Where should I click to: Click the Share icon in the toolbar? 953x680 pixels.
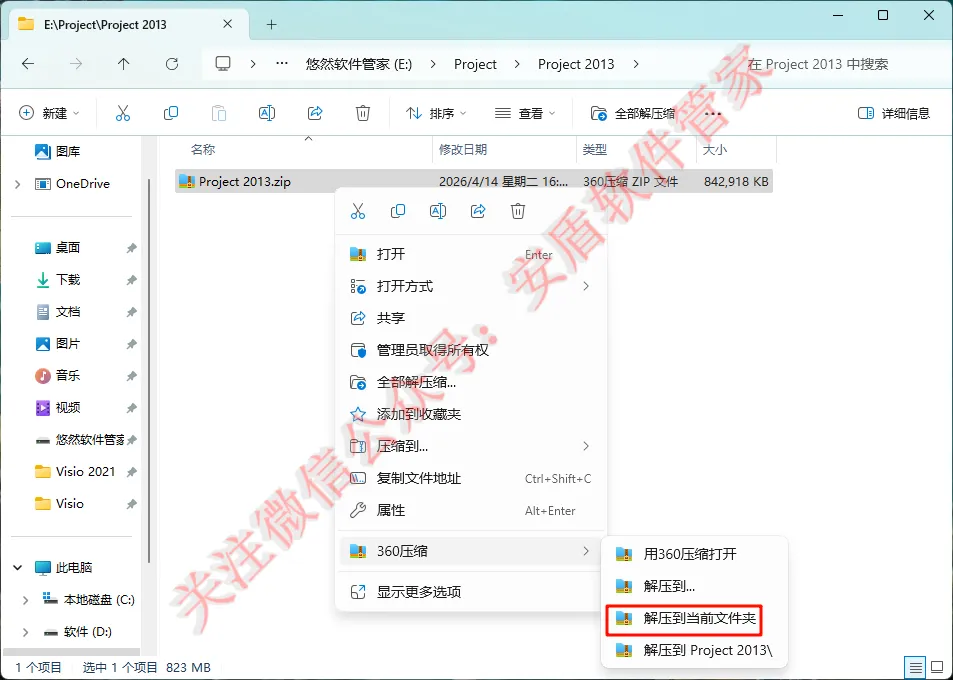(x=315, y=113)
